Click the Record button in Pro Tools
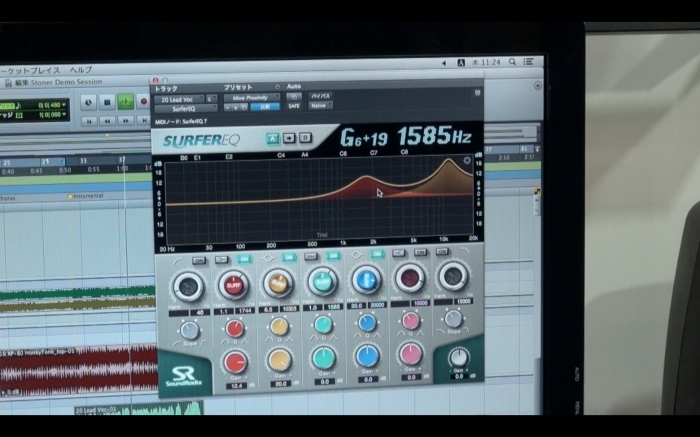Screen dimensions: 700x437 (144, 101)
